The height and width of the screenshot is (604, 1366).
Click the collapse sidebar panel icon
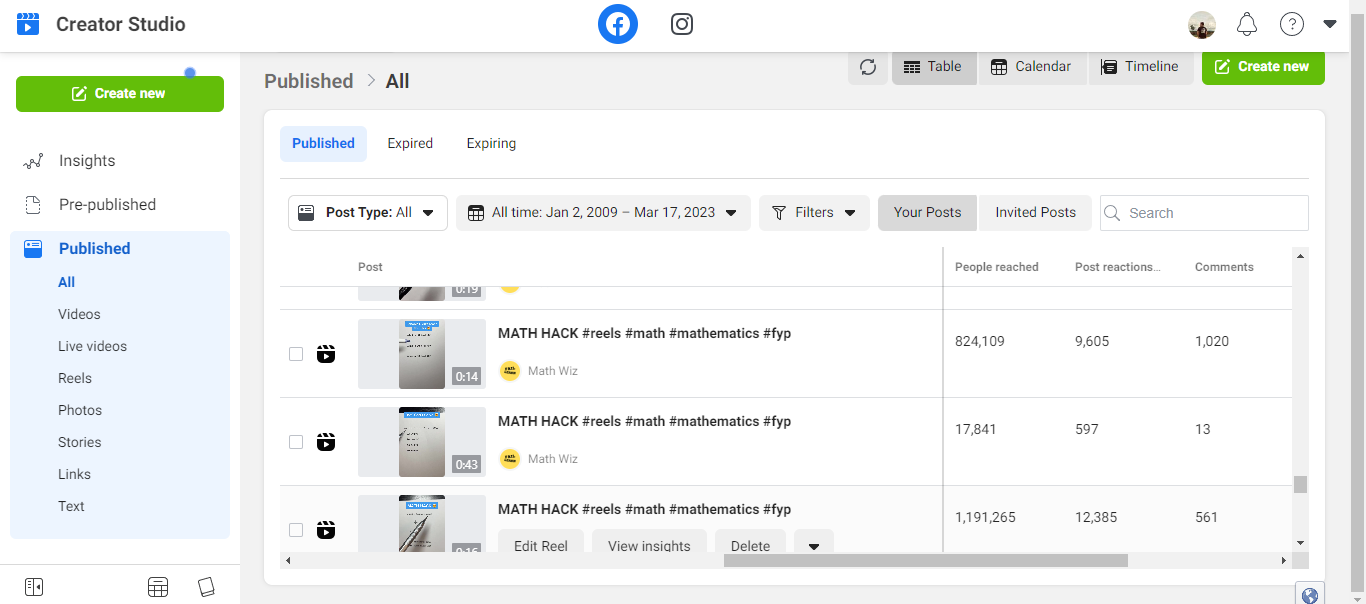[x=34, y=587]
